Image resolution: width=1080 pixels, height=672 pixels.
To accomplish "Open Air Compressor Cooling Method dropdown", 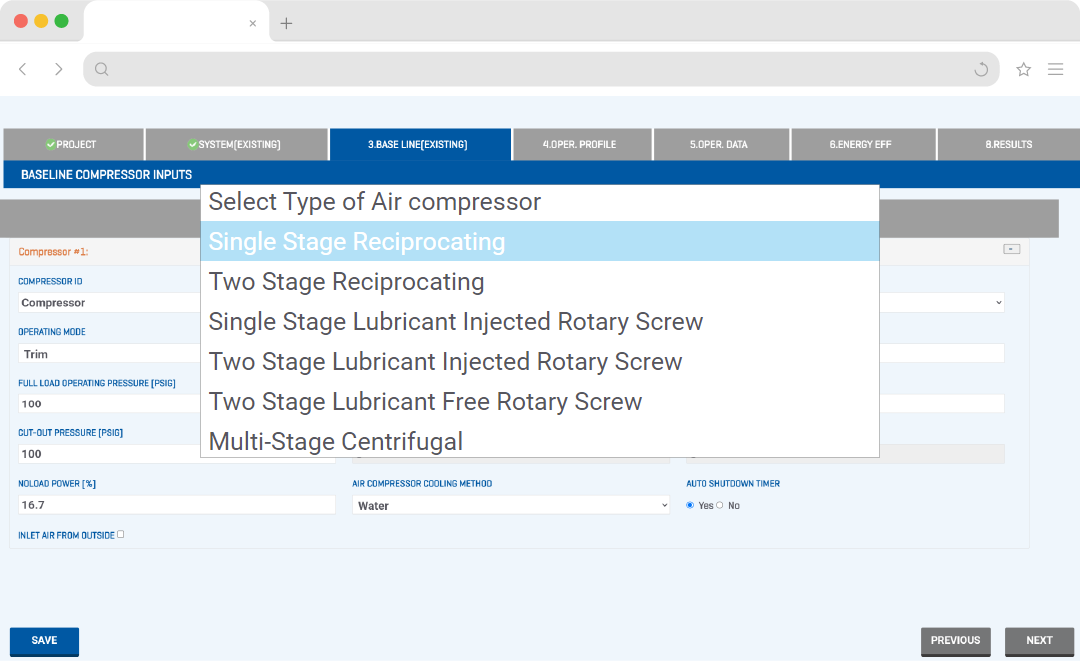I will pyautogui.click(x=510, y=505).
